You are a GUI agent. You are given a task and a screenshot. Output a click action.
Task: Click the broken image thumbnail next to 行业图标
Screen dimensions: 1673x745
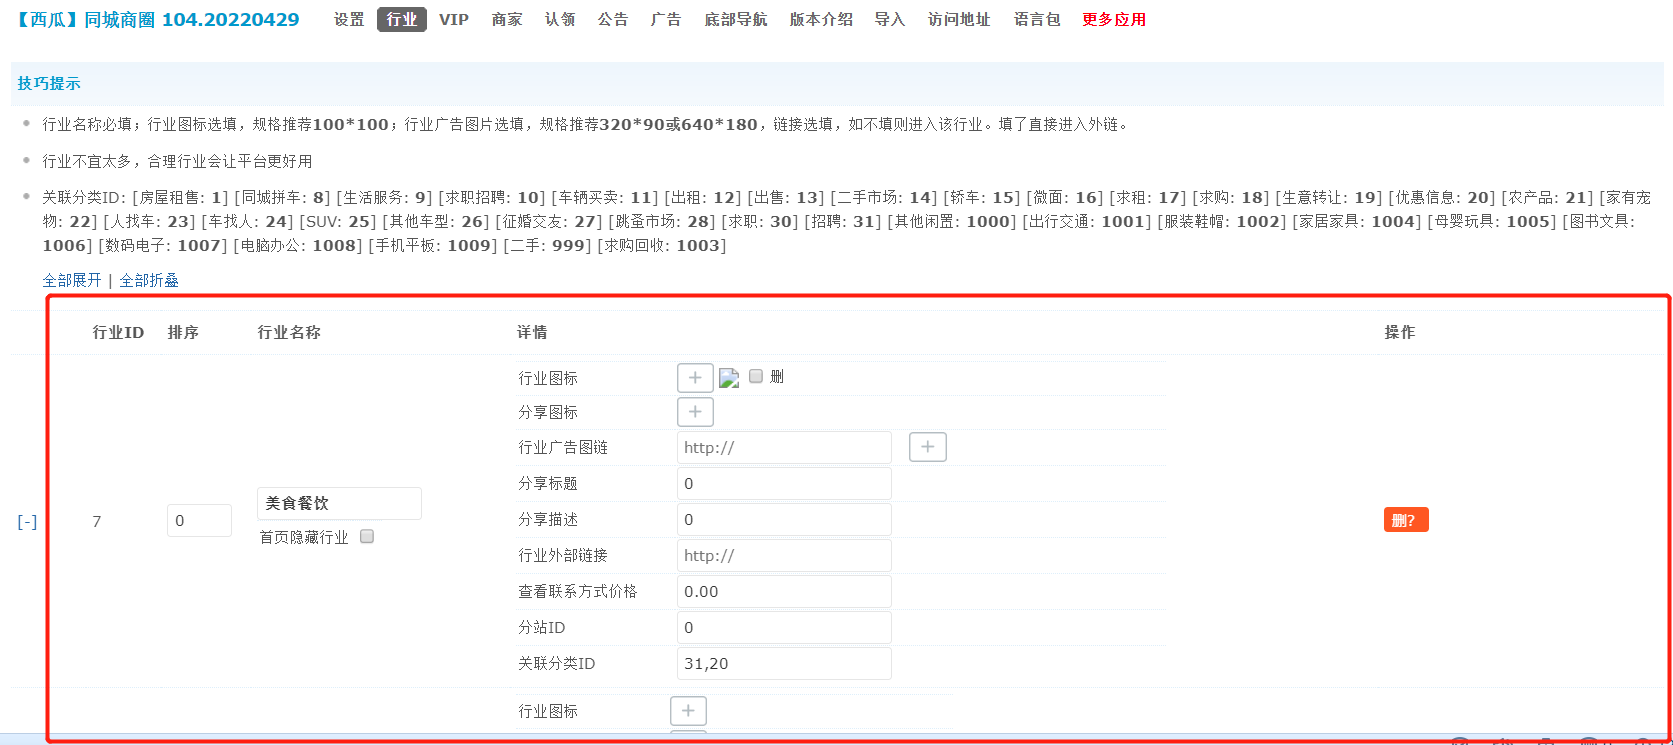[729, 378]
